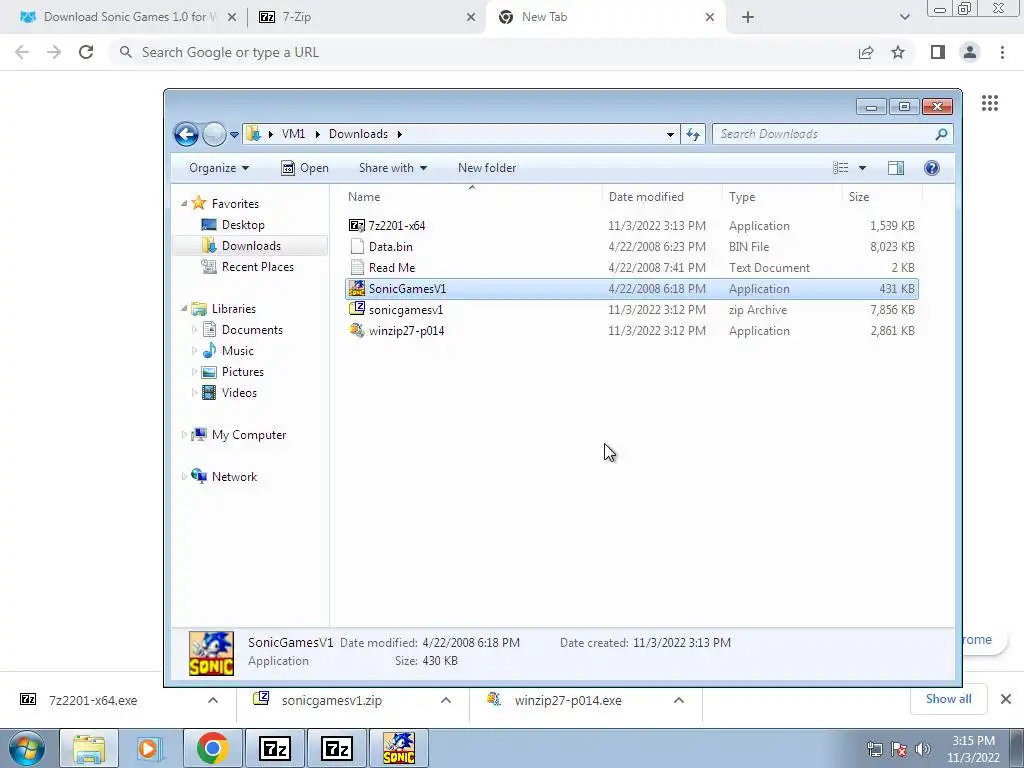
Task: Click the SonicGamesV1 application icon
Action: click(357, 288)
